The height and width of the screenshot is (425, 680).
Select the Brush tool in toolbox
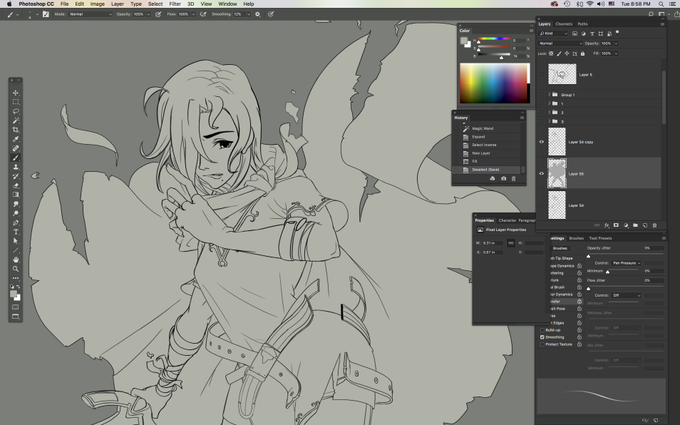(x=16, y=158)
